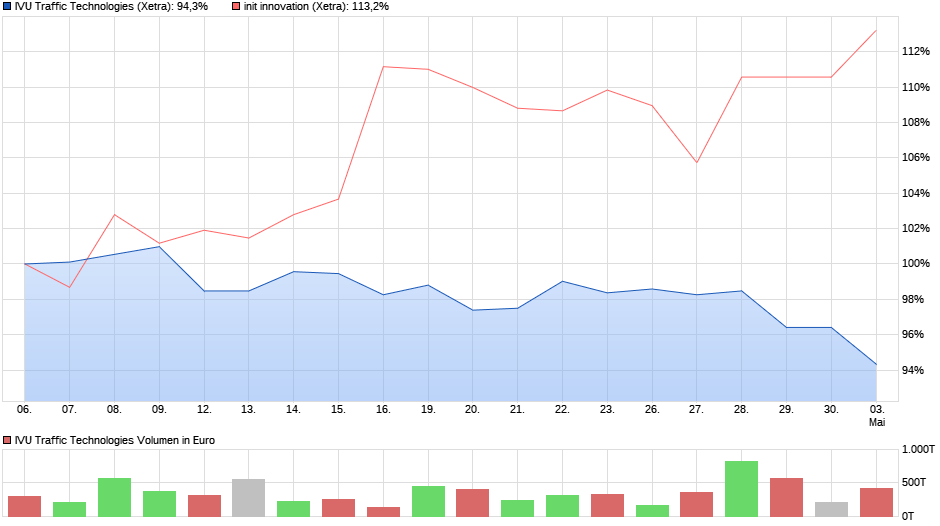Click init innovation line endpoint at 03. Mai
Image resolution: width=940 pixels, height=526 pixels.
876,30
